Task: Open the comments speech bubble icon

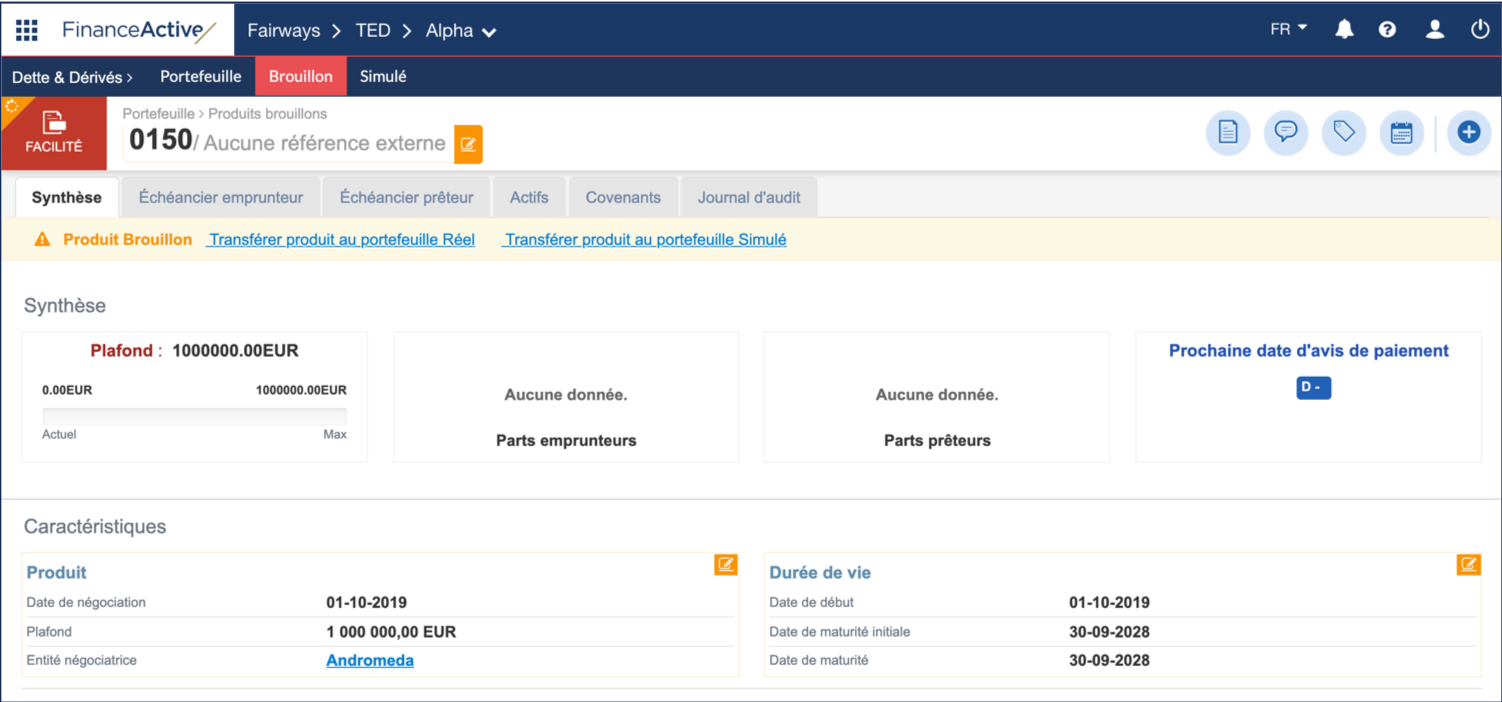Action: click(1286, 133)
